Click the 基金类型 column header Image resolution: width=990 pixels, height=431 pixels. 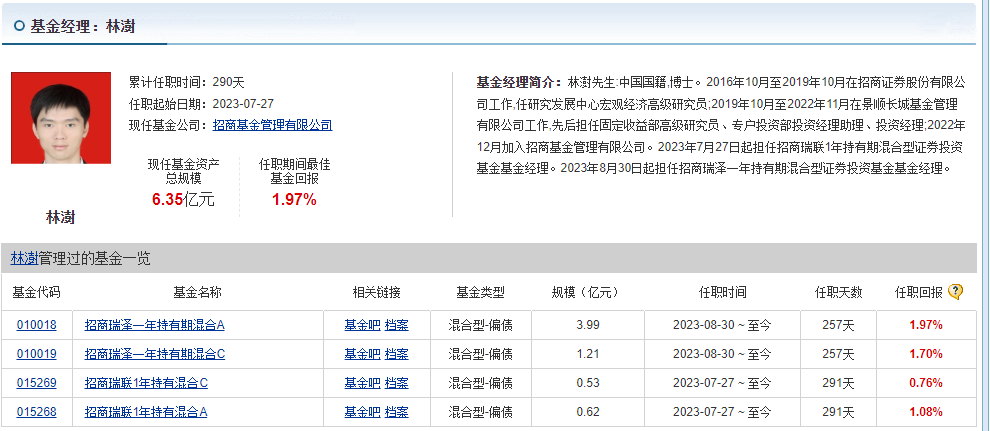pos(480,292)
